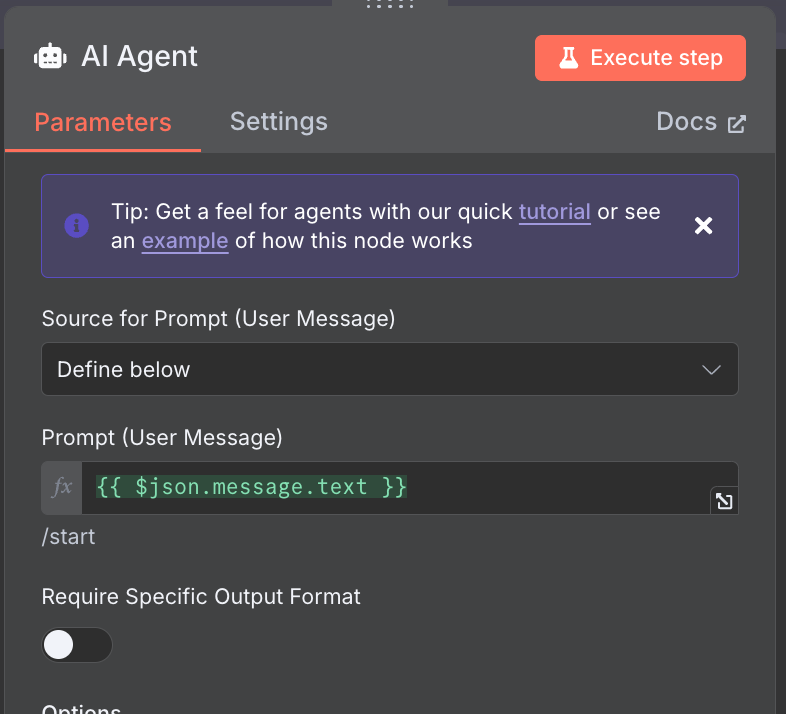Click the AI Agent robot icon
Screen dimensions: 786x714
click(x=51, y=57)
